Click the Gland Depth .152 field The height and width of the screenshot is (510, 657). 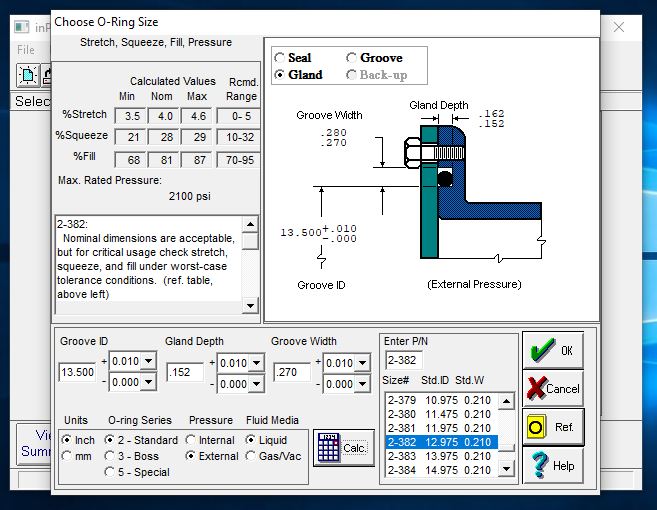click(185, 372)
